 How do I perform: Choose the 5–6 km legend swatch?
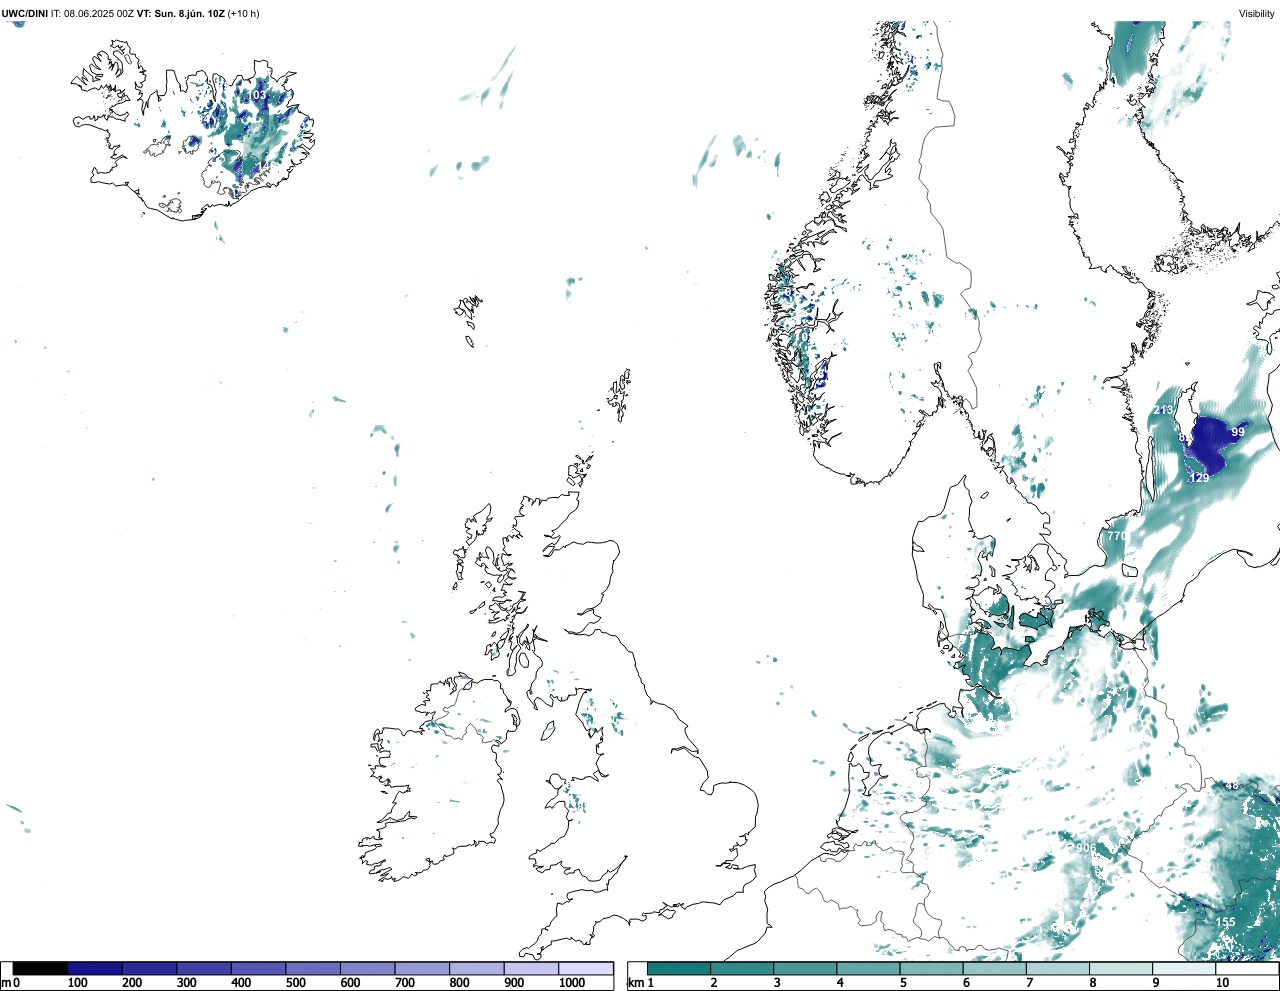[x=932, y=968]
